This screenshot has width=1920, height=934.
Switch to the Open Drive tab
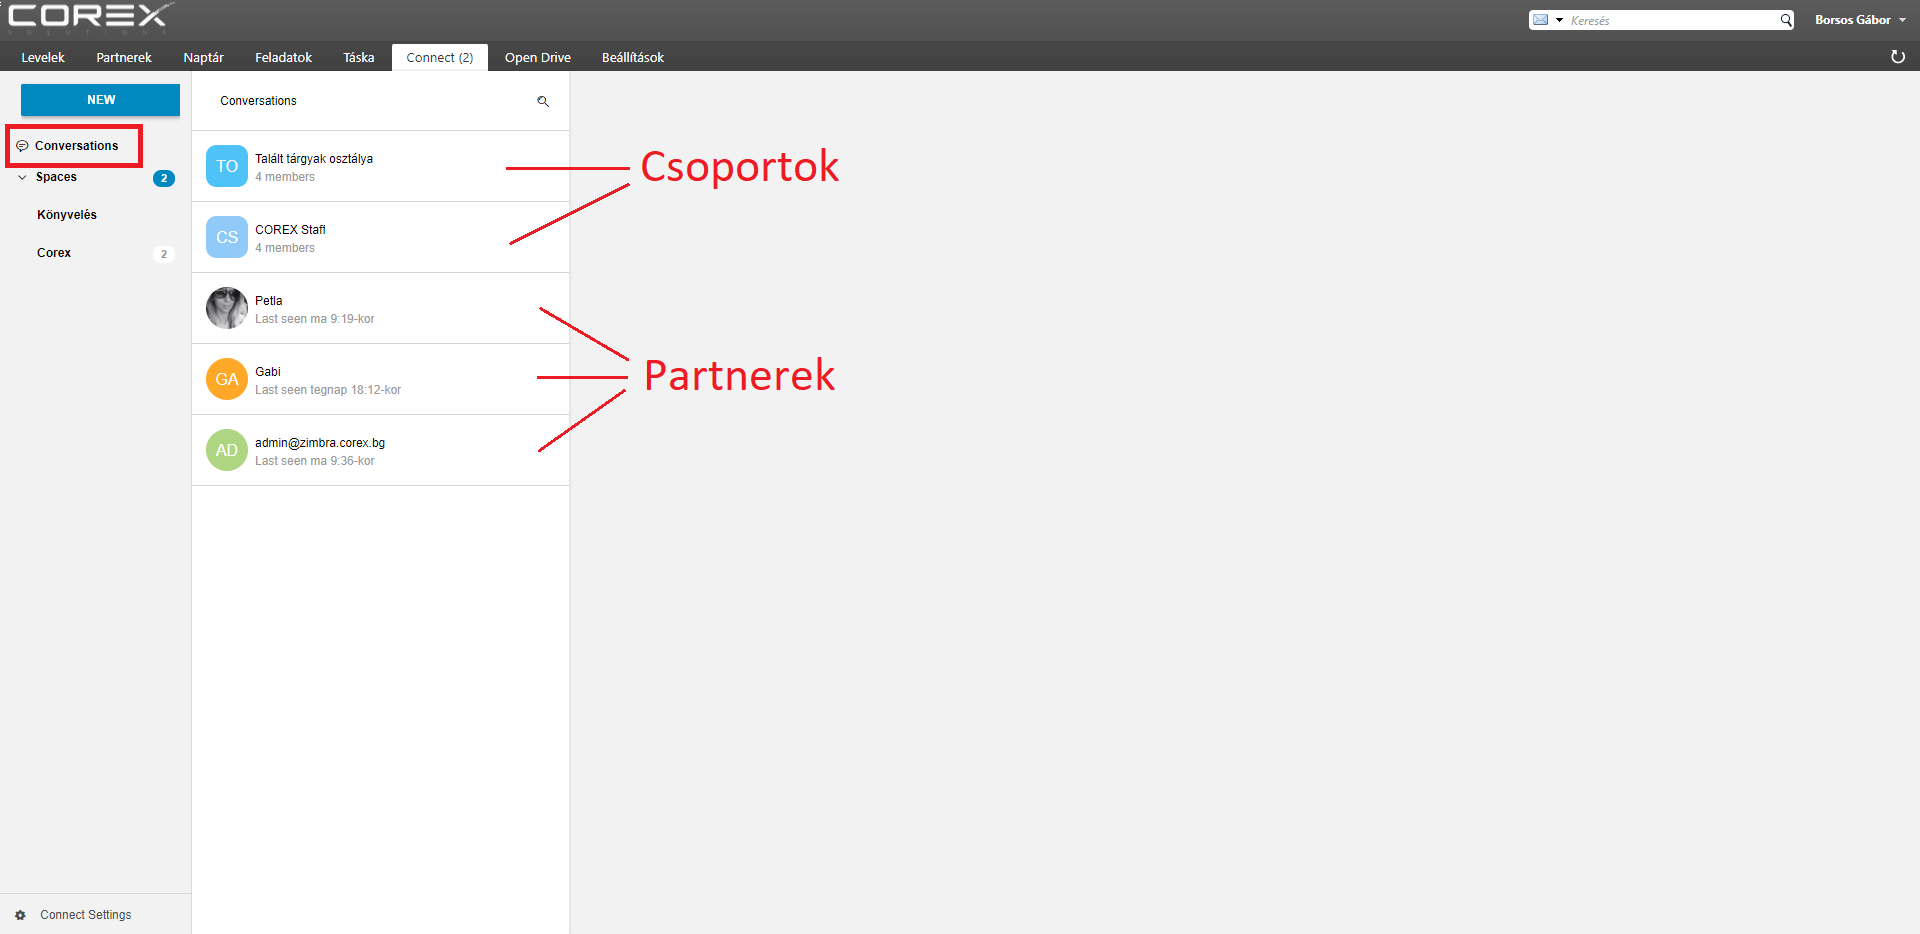538,57
